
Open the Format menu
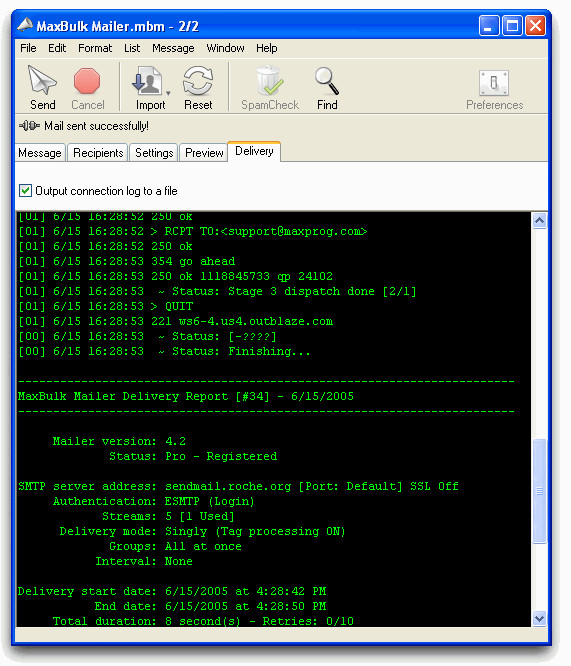(95, 48)
